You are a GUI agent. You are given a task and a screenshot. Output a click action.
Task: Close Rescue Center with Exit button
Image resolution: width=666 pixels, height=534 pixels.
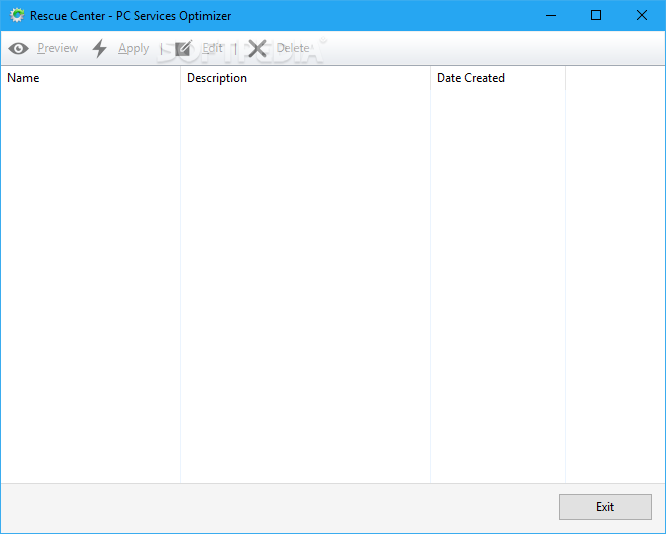[605, 506]
